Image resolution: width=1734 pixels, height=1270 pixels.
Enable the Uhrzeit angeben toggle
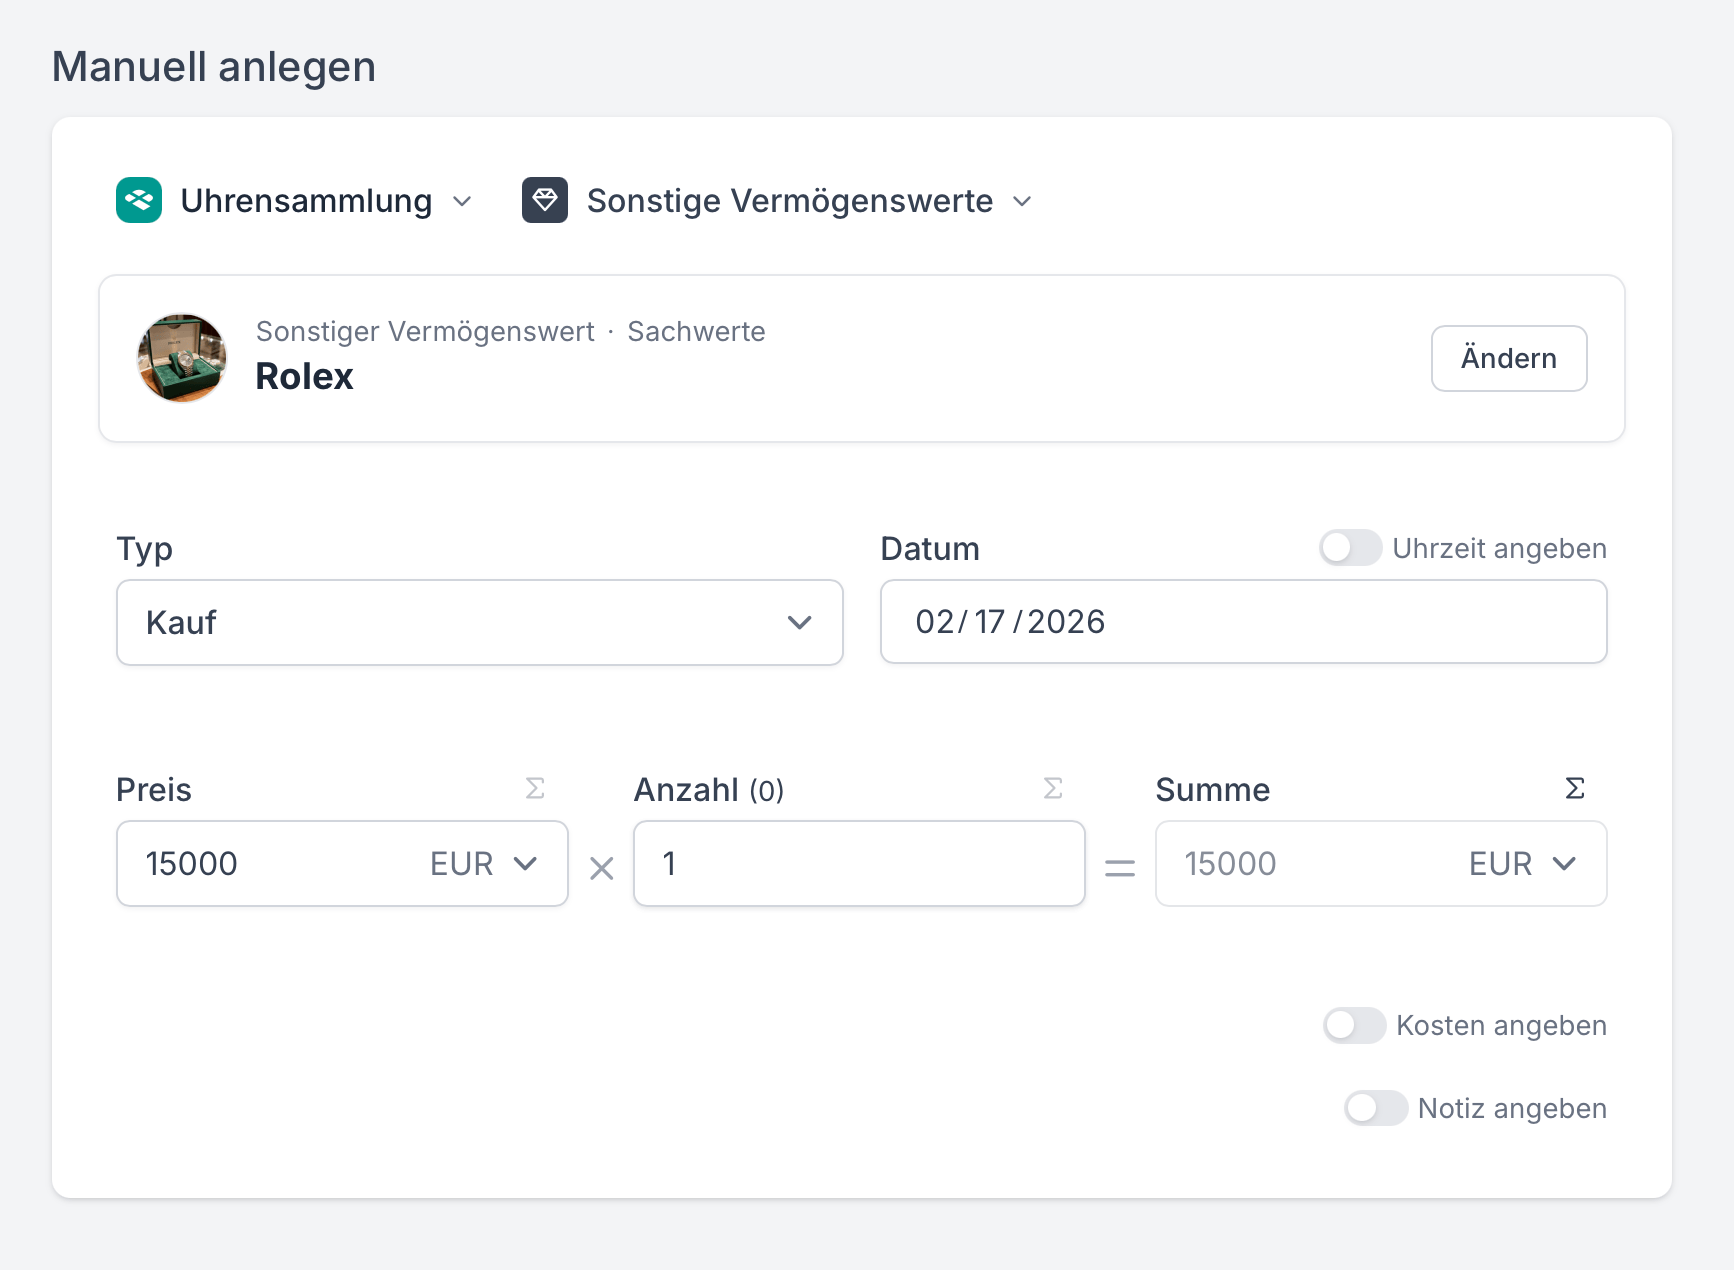[1350, 548]
